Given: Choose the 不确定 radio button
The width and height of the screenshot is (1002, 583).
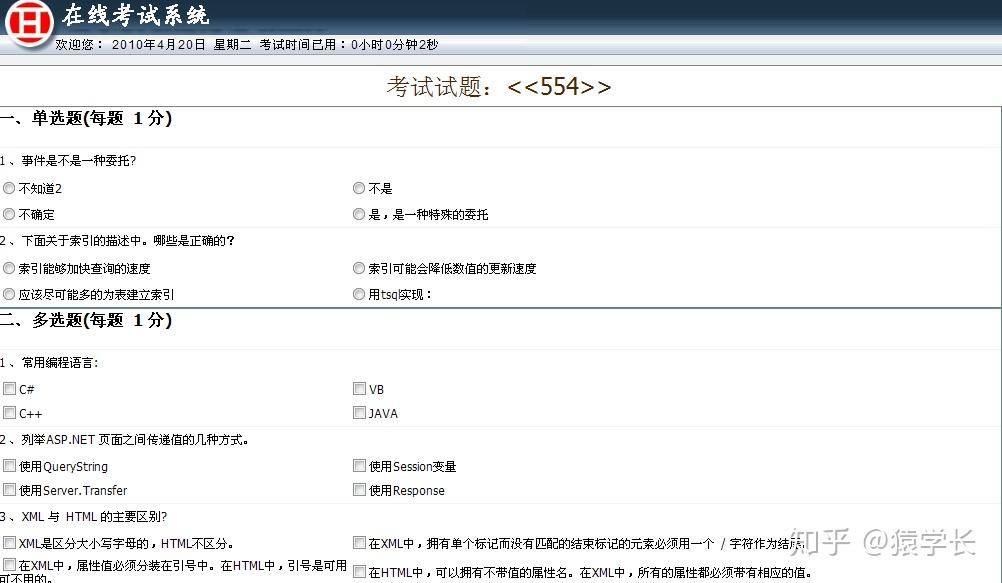Looking at the screenshot, I should (9, 214).
